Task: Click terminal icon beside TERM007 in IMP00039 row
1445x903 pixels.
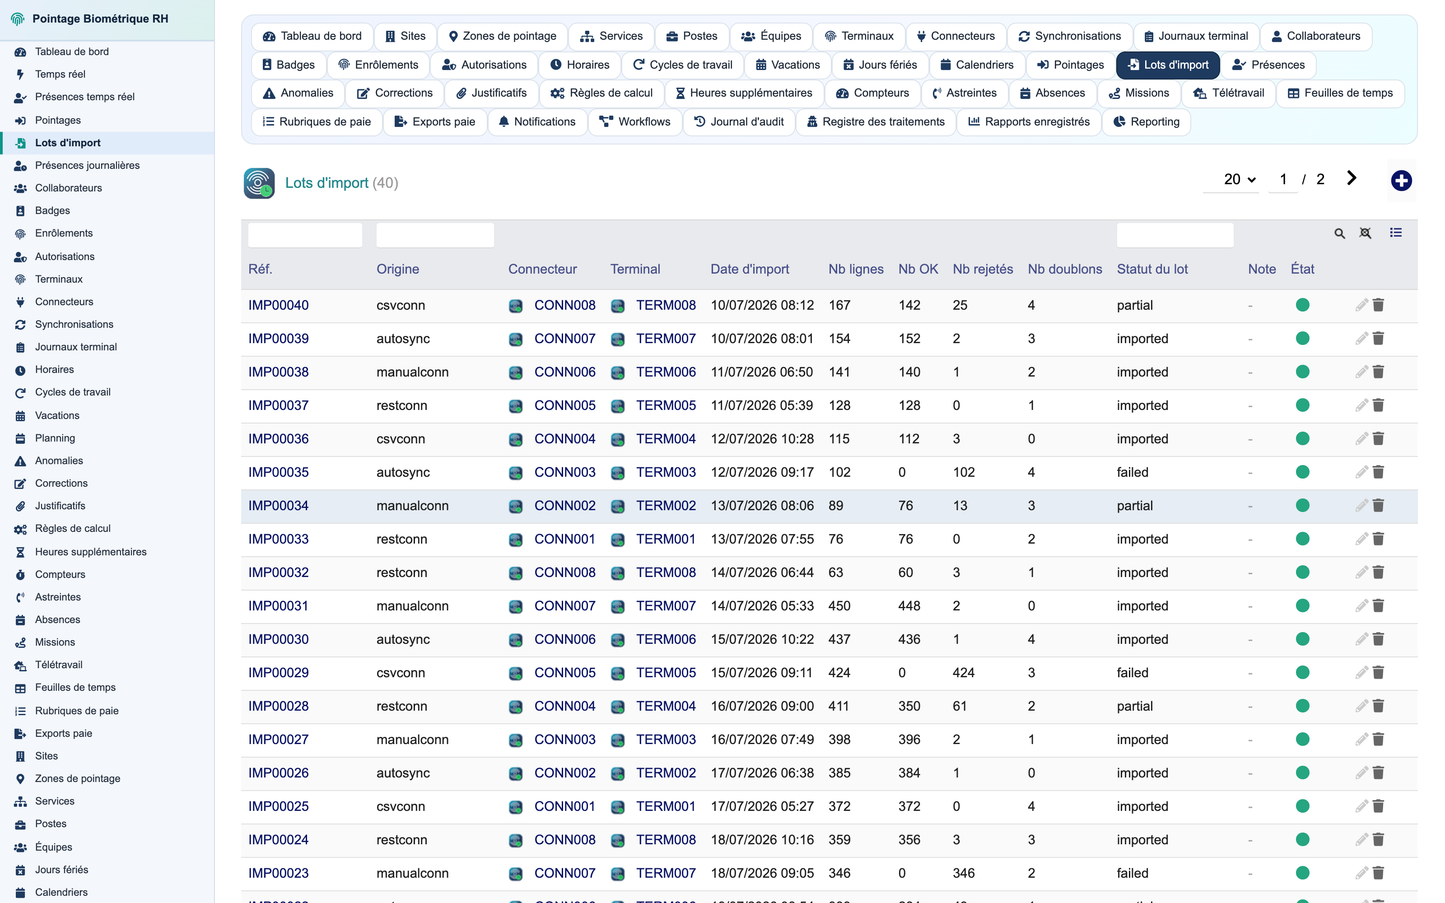Action: point(618,339)
